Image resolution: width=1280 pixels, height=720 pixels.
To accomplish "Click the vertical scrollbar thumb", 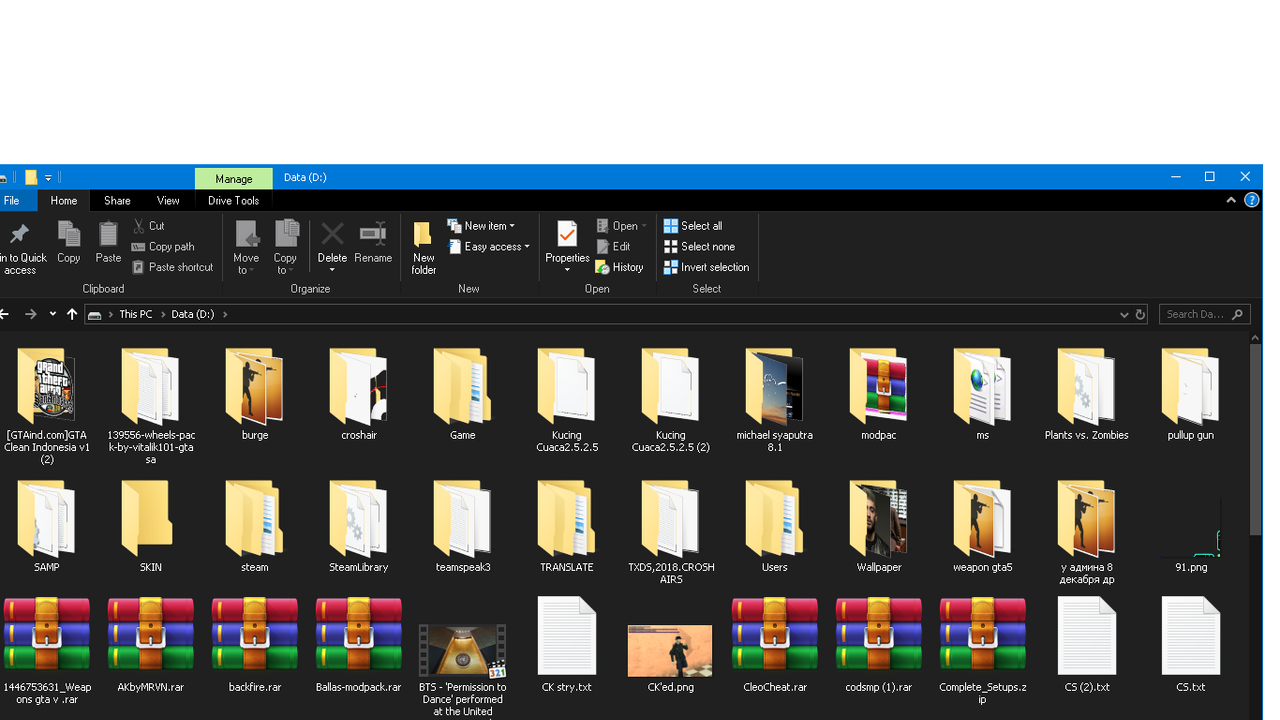I will [1256, 440].
